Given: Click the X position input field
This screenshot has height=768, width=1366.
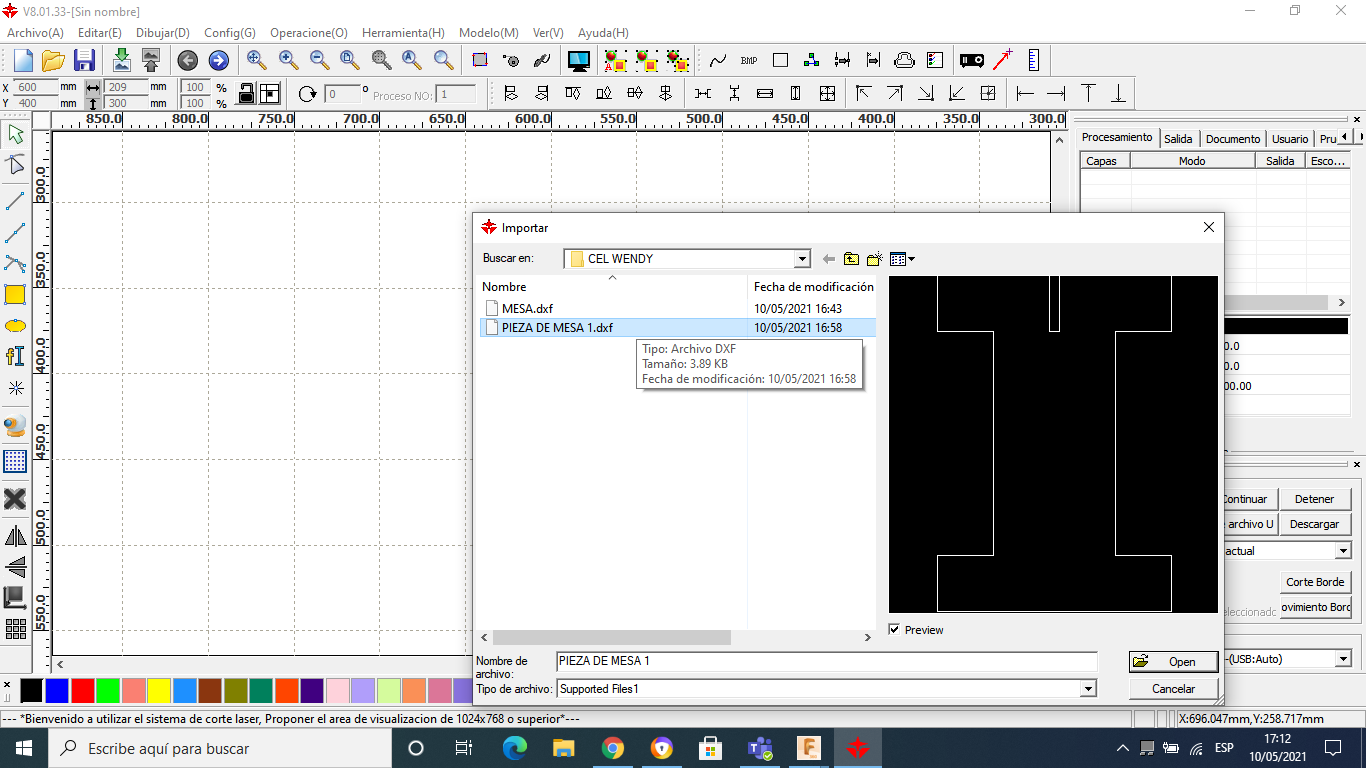Looking at the screenshot, I should [x=37, y=87].
